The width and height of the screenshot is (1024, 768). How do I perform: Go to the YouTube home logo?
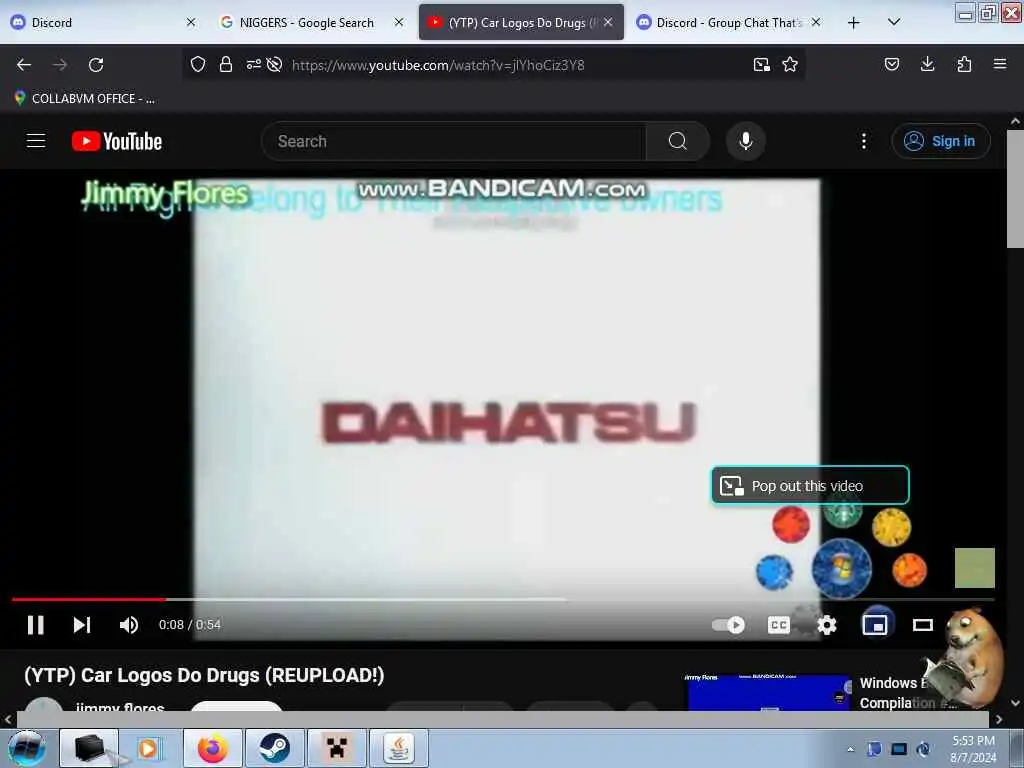click(117, 141)
